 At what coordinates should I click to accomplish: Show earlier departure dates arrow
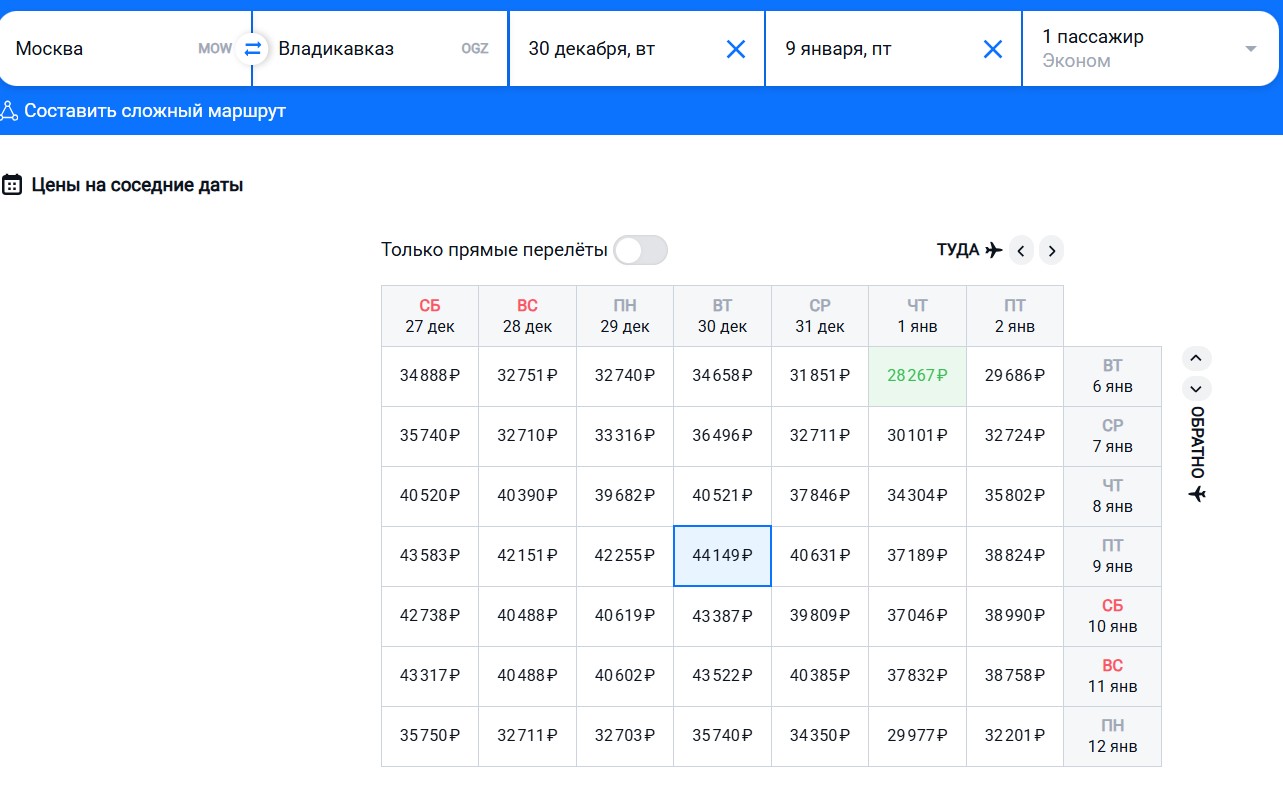(x=1020, y=250)
